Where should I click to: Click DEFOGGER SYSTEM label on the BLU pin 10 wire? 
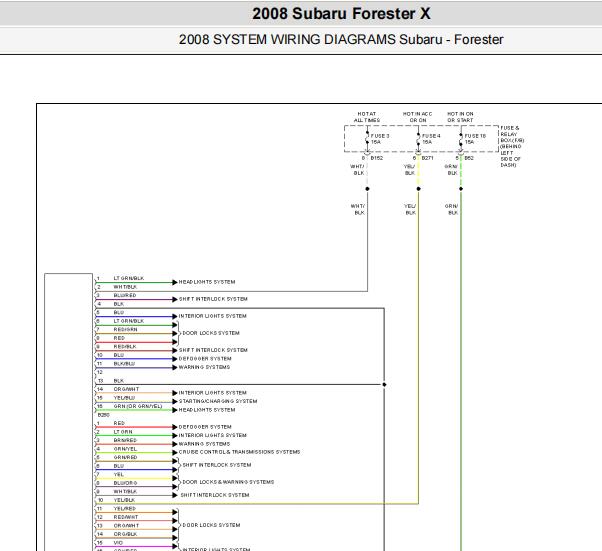click(205, 359)
